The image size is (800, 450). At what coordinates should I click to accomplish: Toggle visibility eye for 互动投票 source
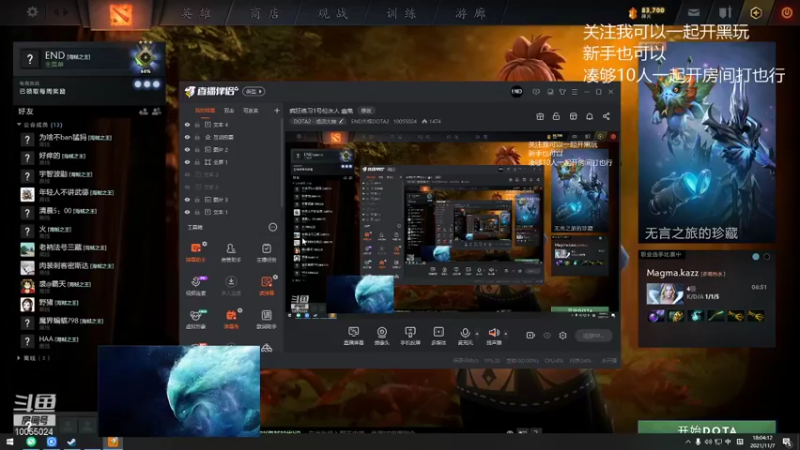pyautogui.click(x=187, y=137)
